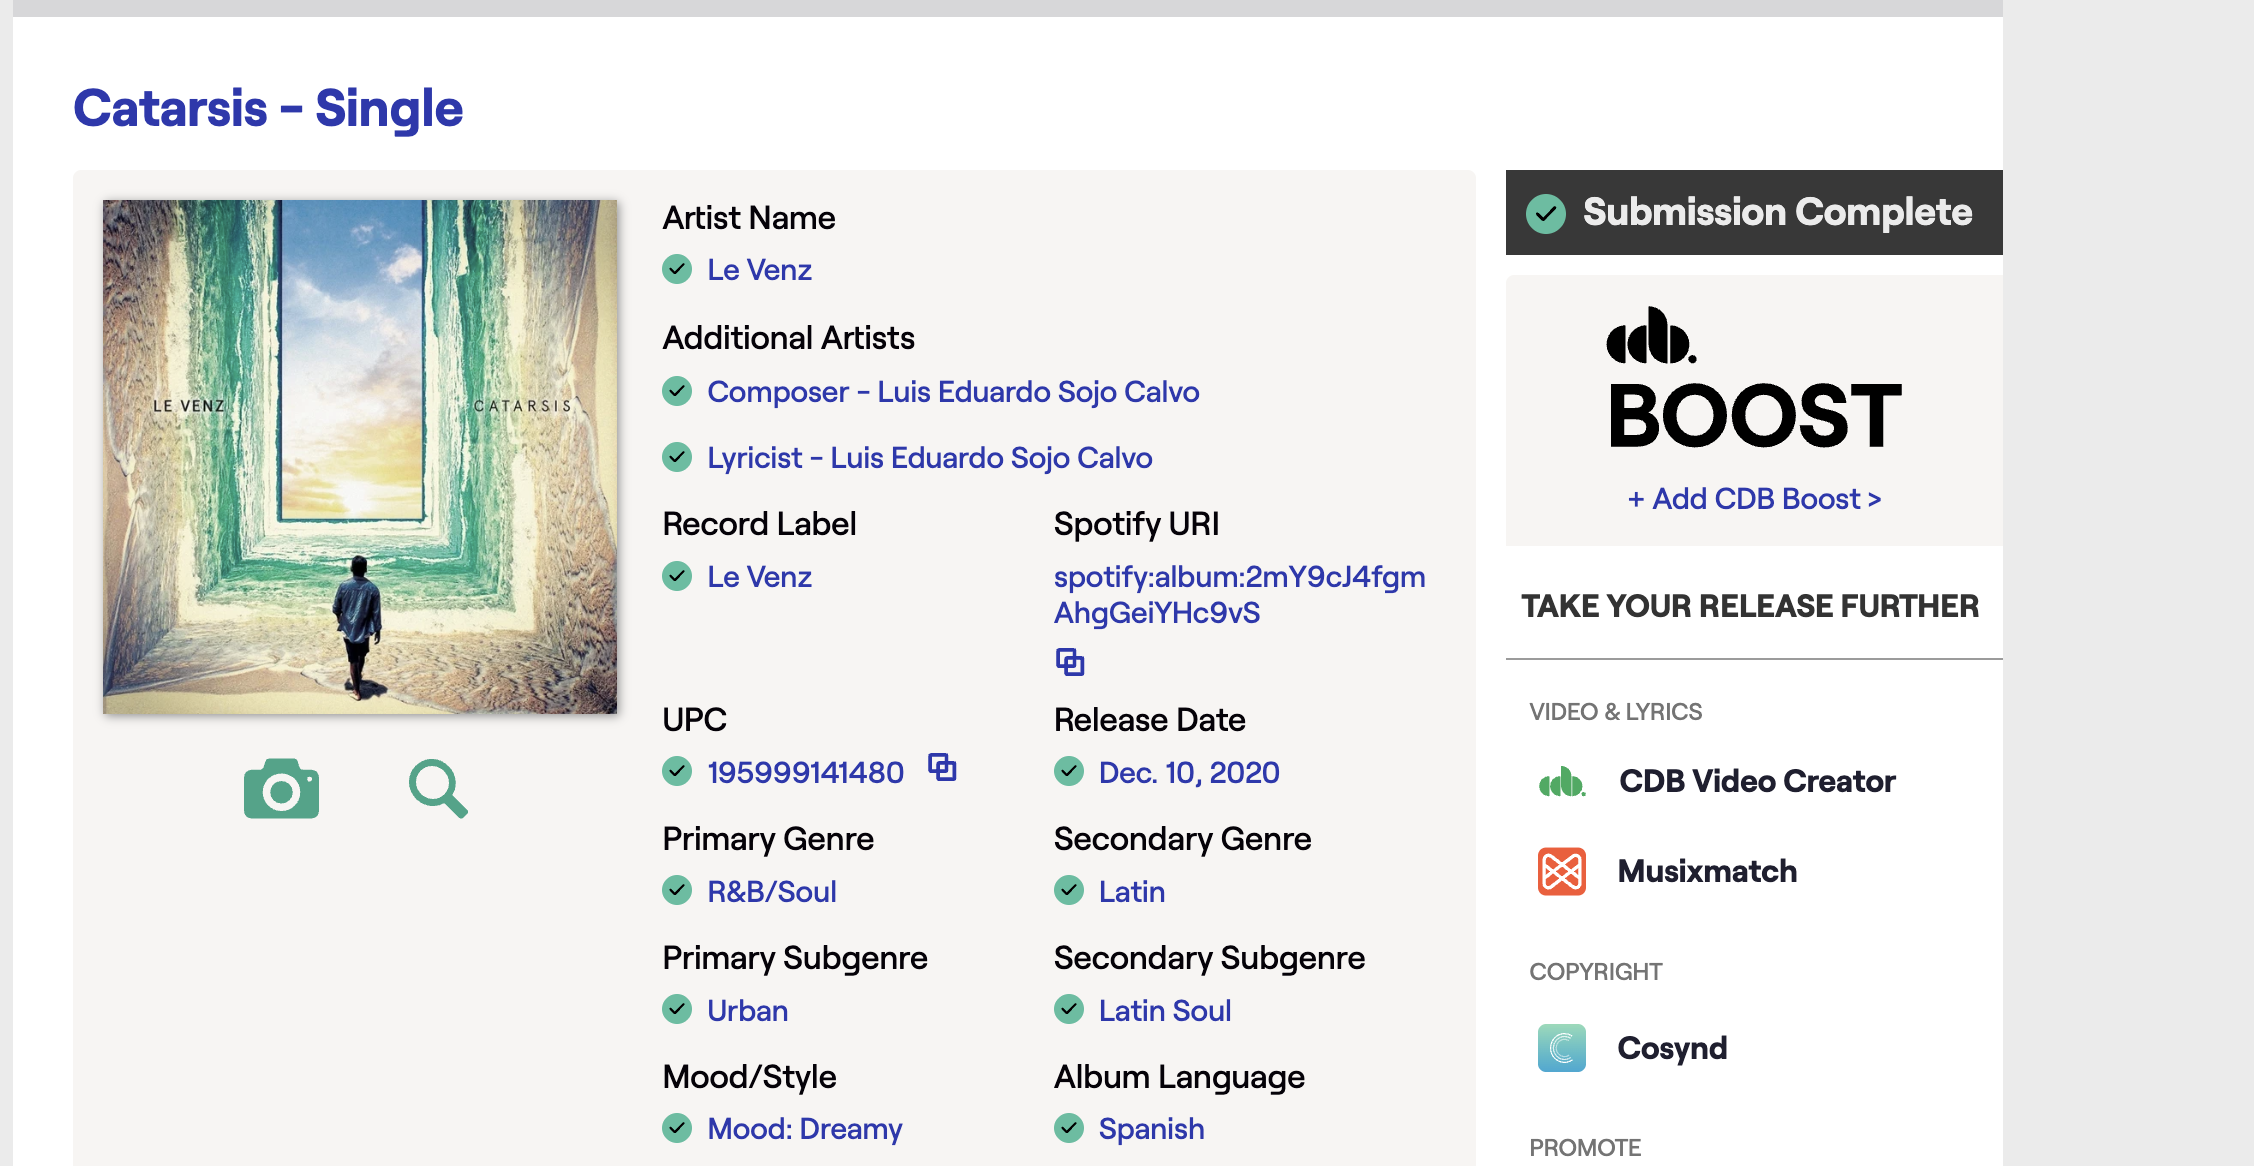Click the magnifier icon under the album art
The width and height of the screenshot is (2254, 1166).
point(438,789)
